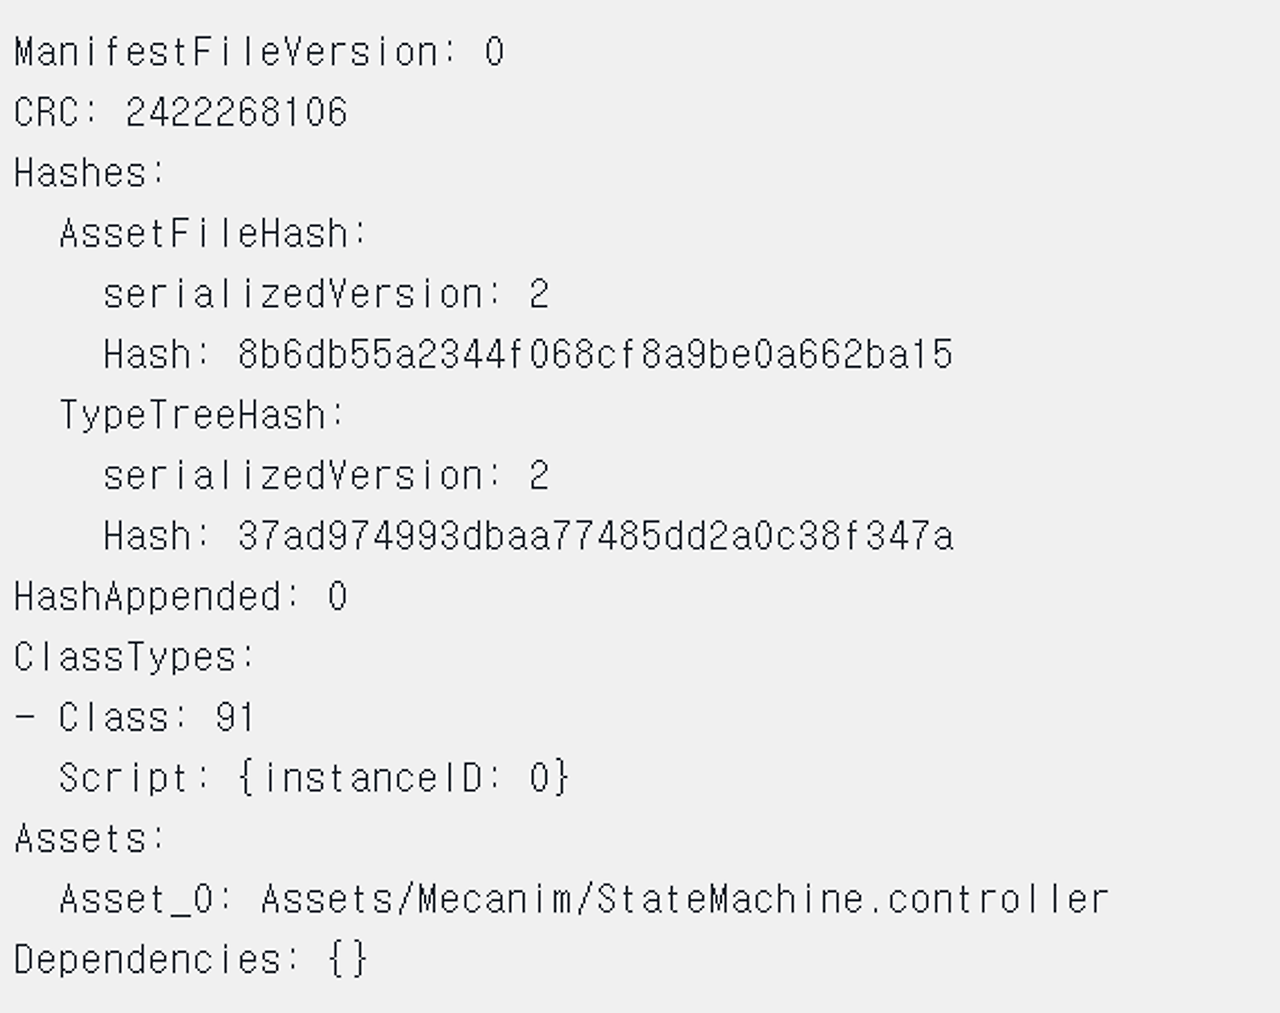
Task: Click the Dependencies line
Action: click(x=191, y=960)
